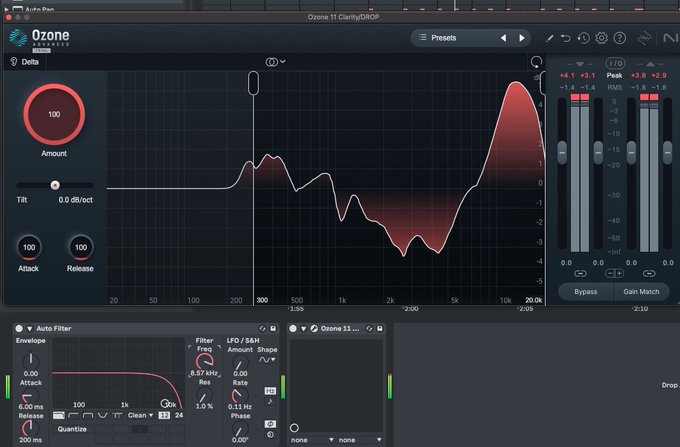Open the LFO Shape dropdown
Screen dimensions: 680x447
tap(267, 360)
